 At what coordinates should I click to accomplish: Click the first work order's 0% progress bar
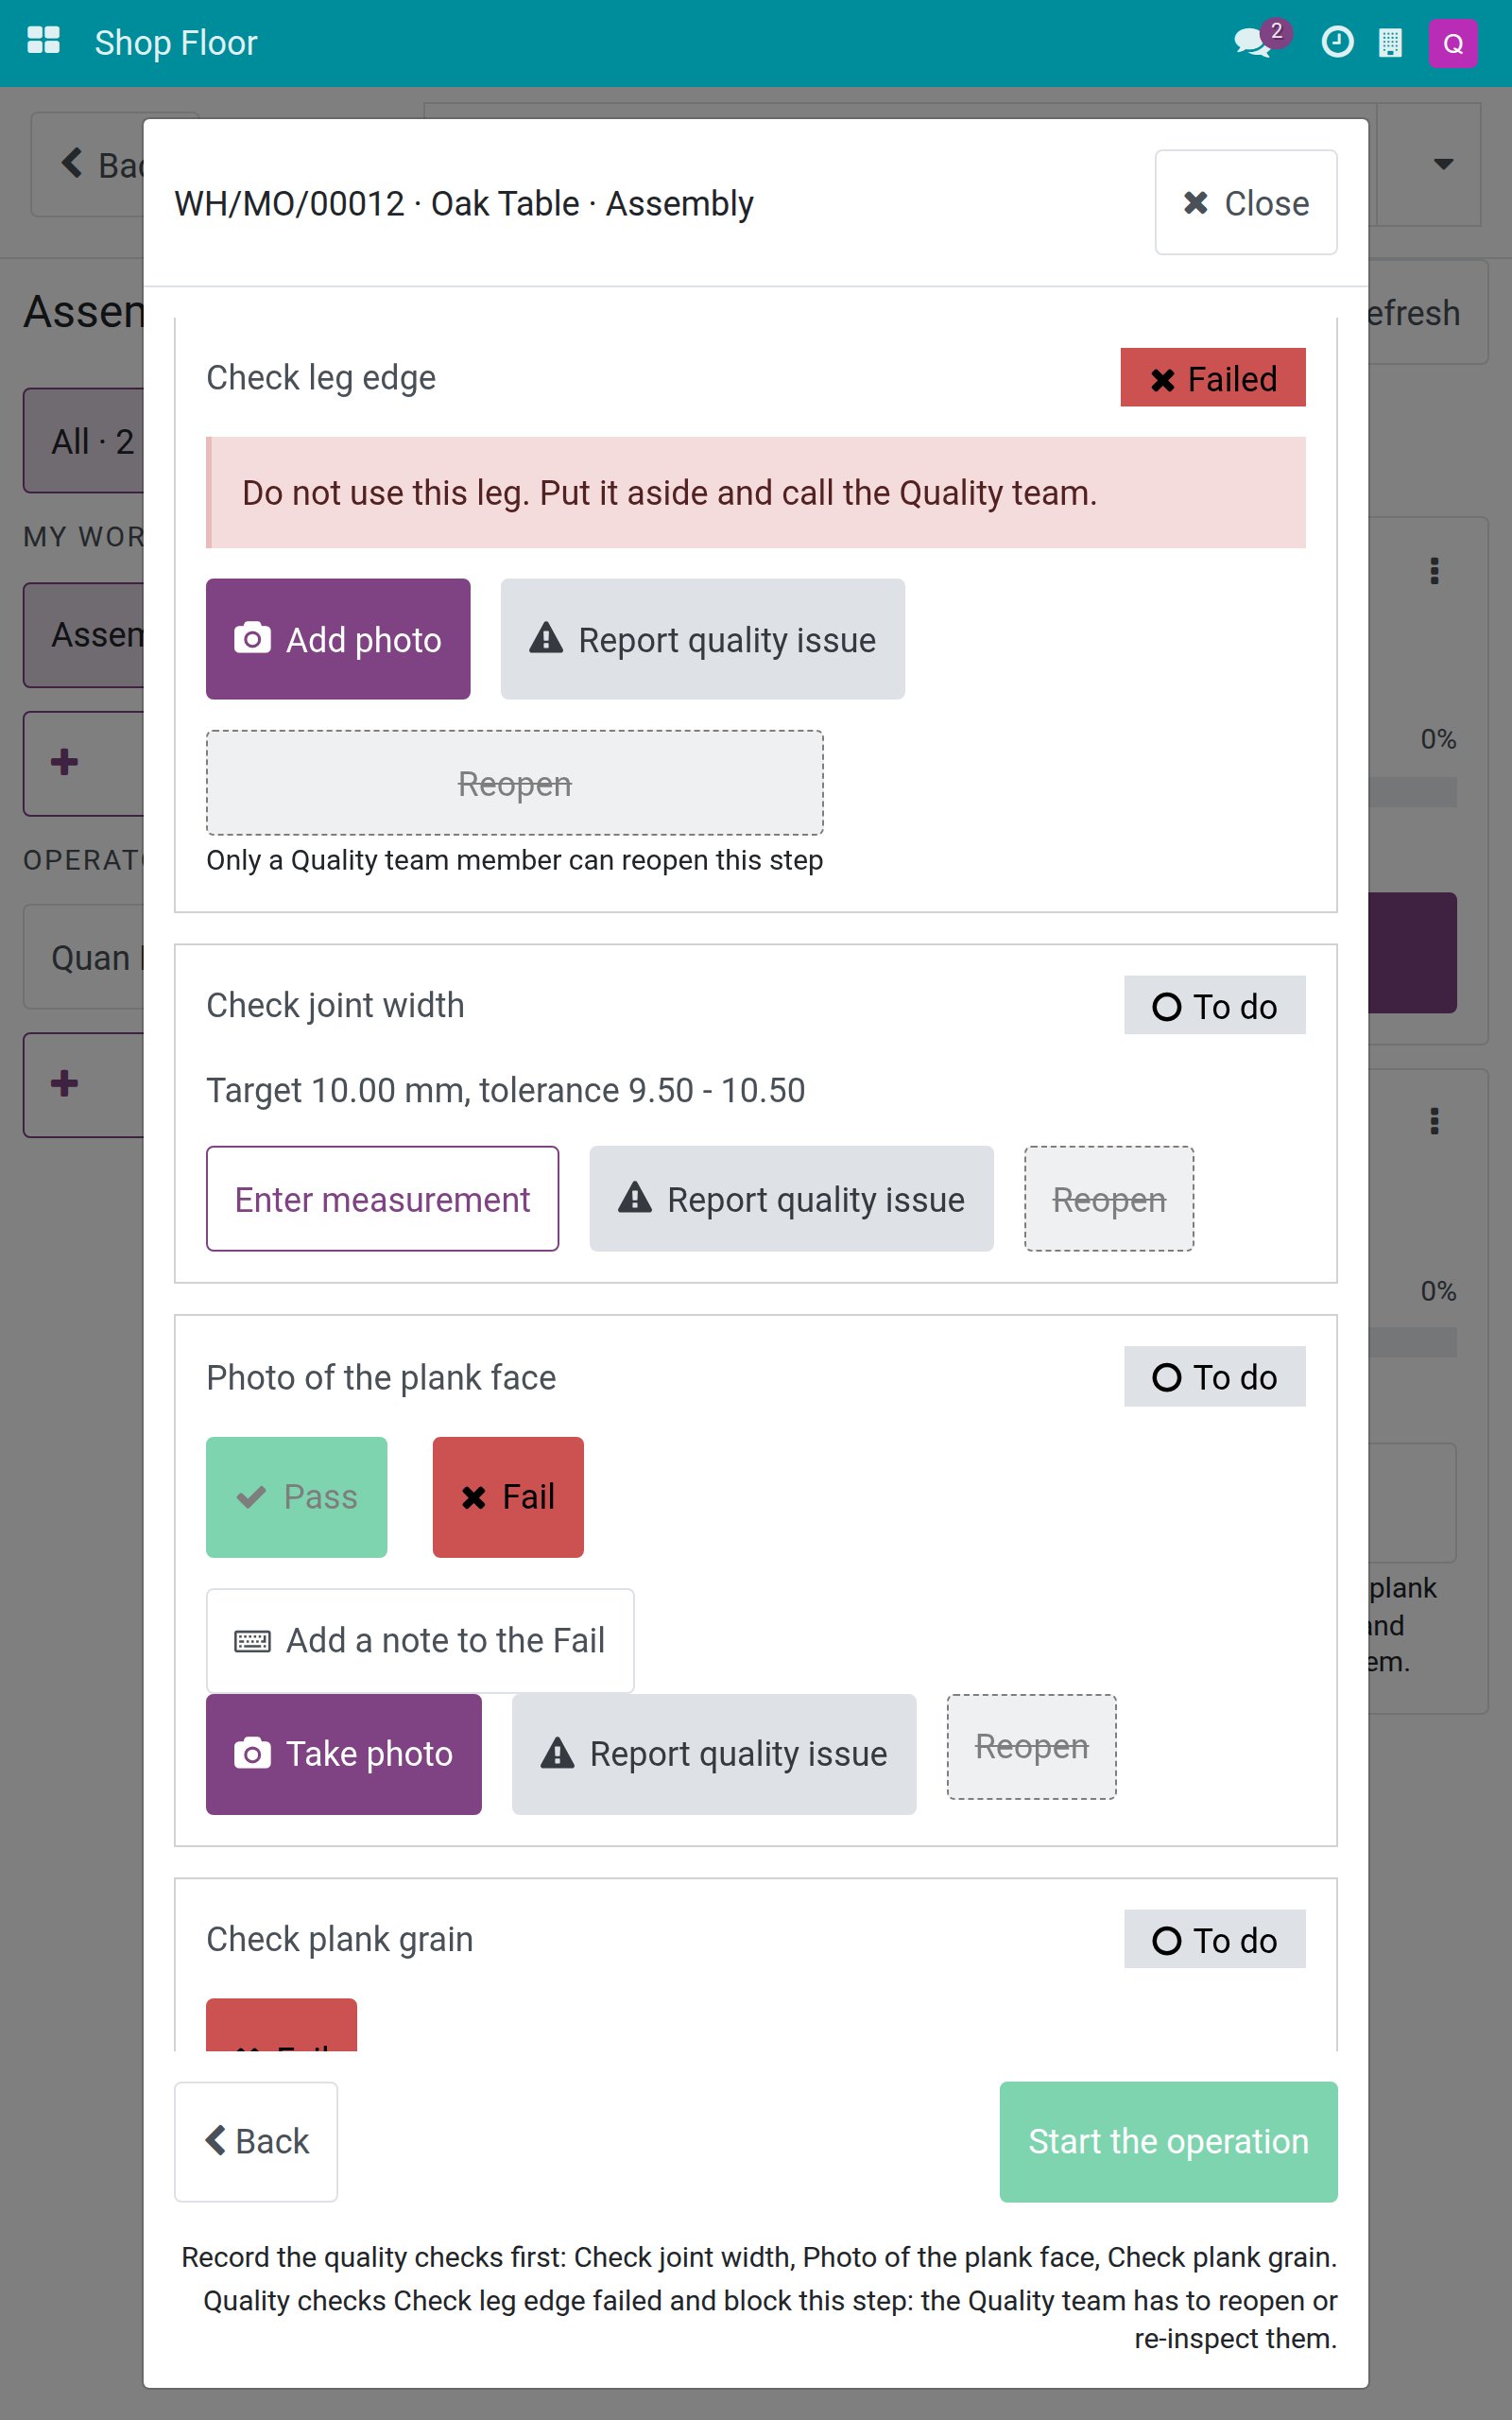(1411, 792)
